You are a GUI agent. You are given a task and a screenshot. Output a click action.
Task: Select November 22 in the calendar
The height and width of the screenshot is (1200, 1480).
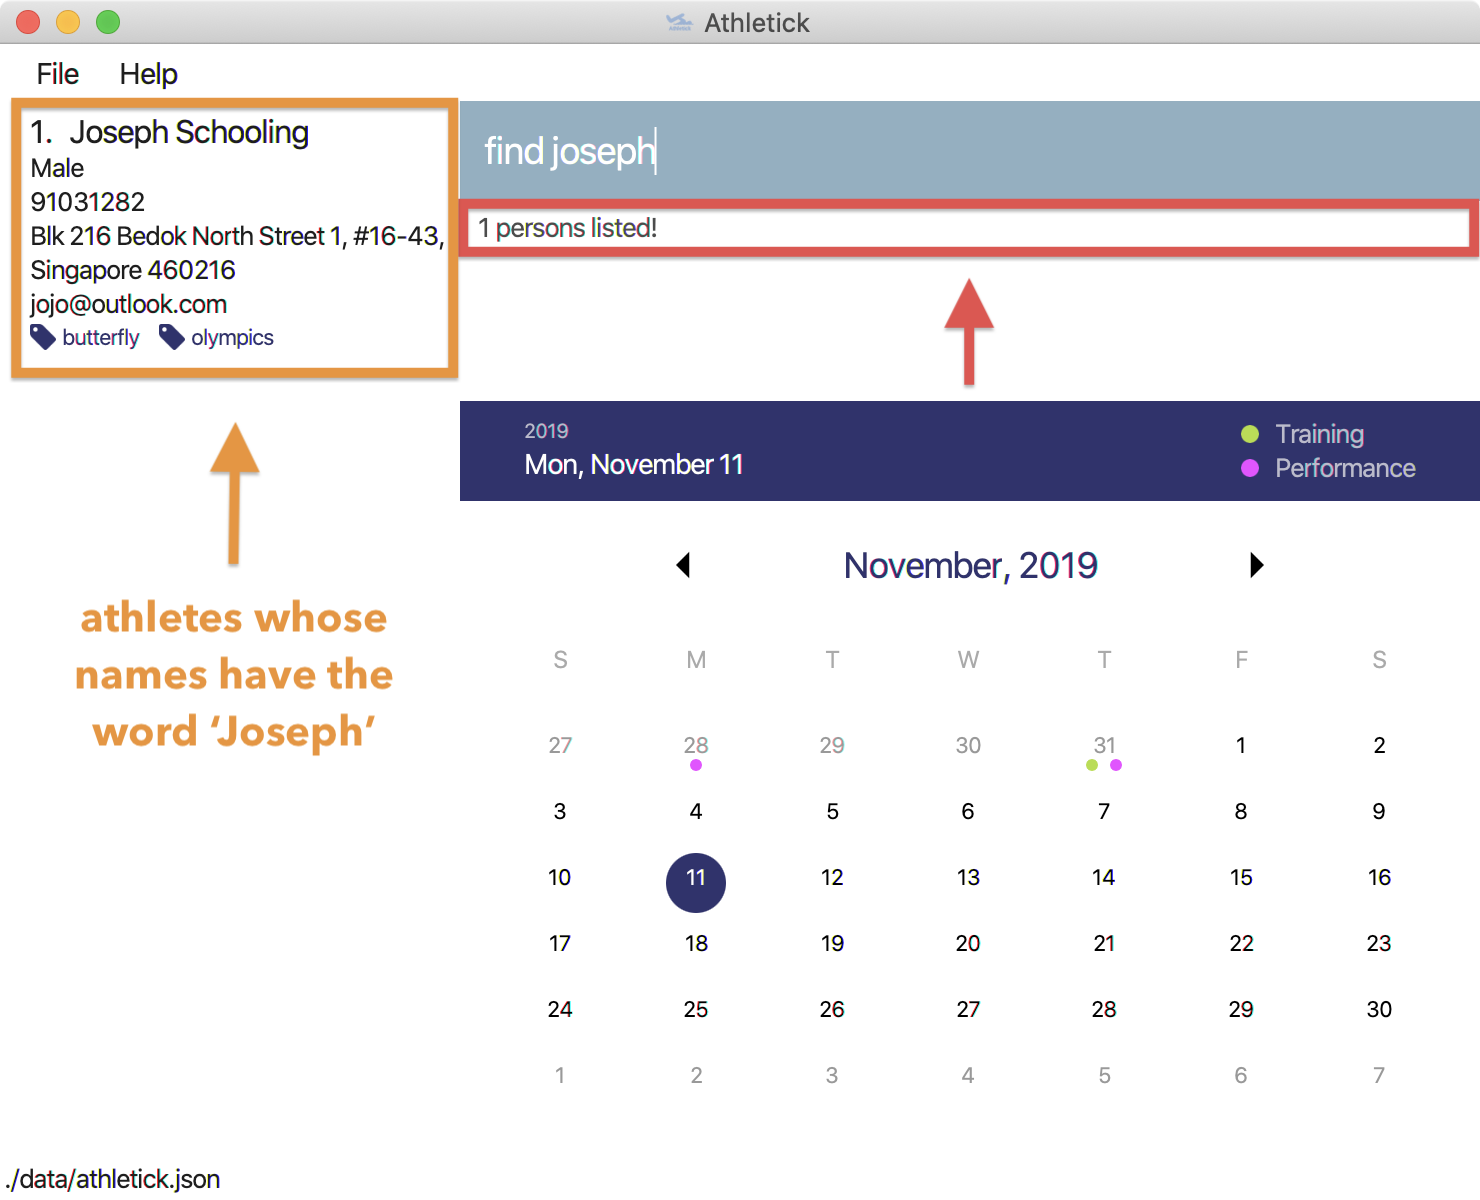(x=1241, y=943)
